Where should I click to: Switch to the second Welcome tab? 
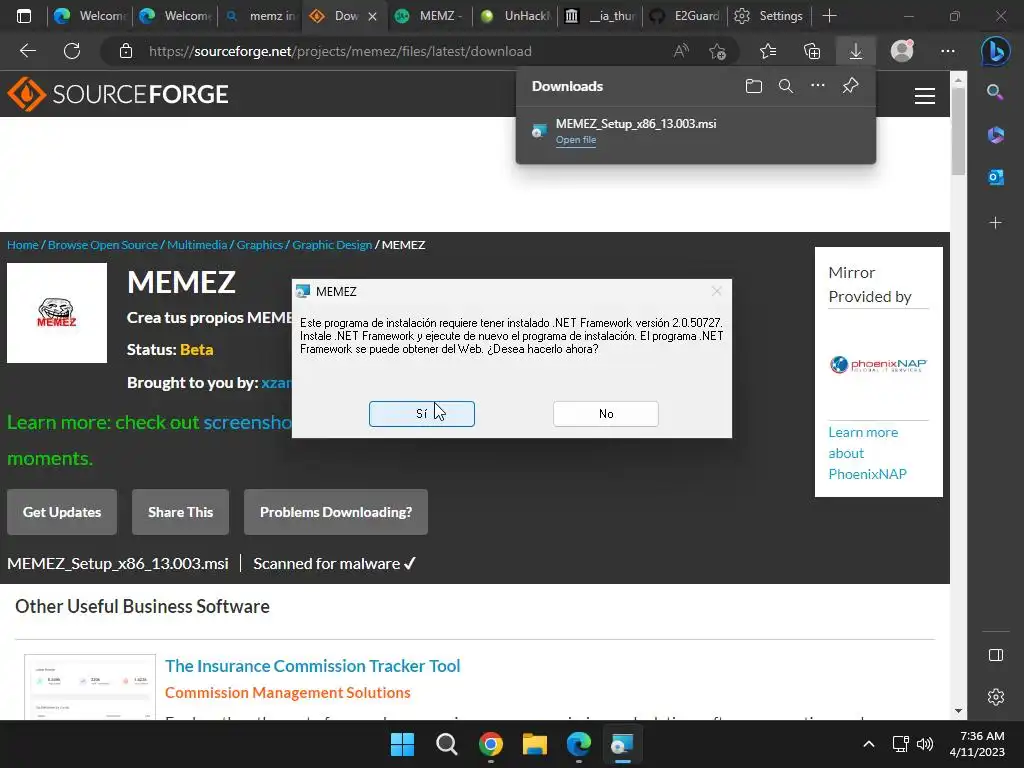[x=174, y=16]
